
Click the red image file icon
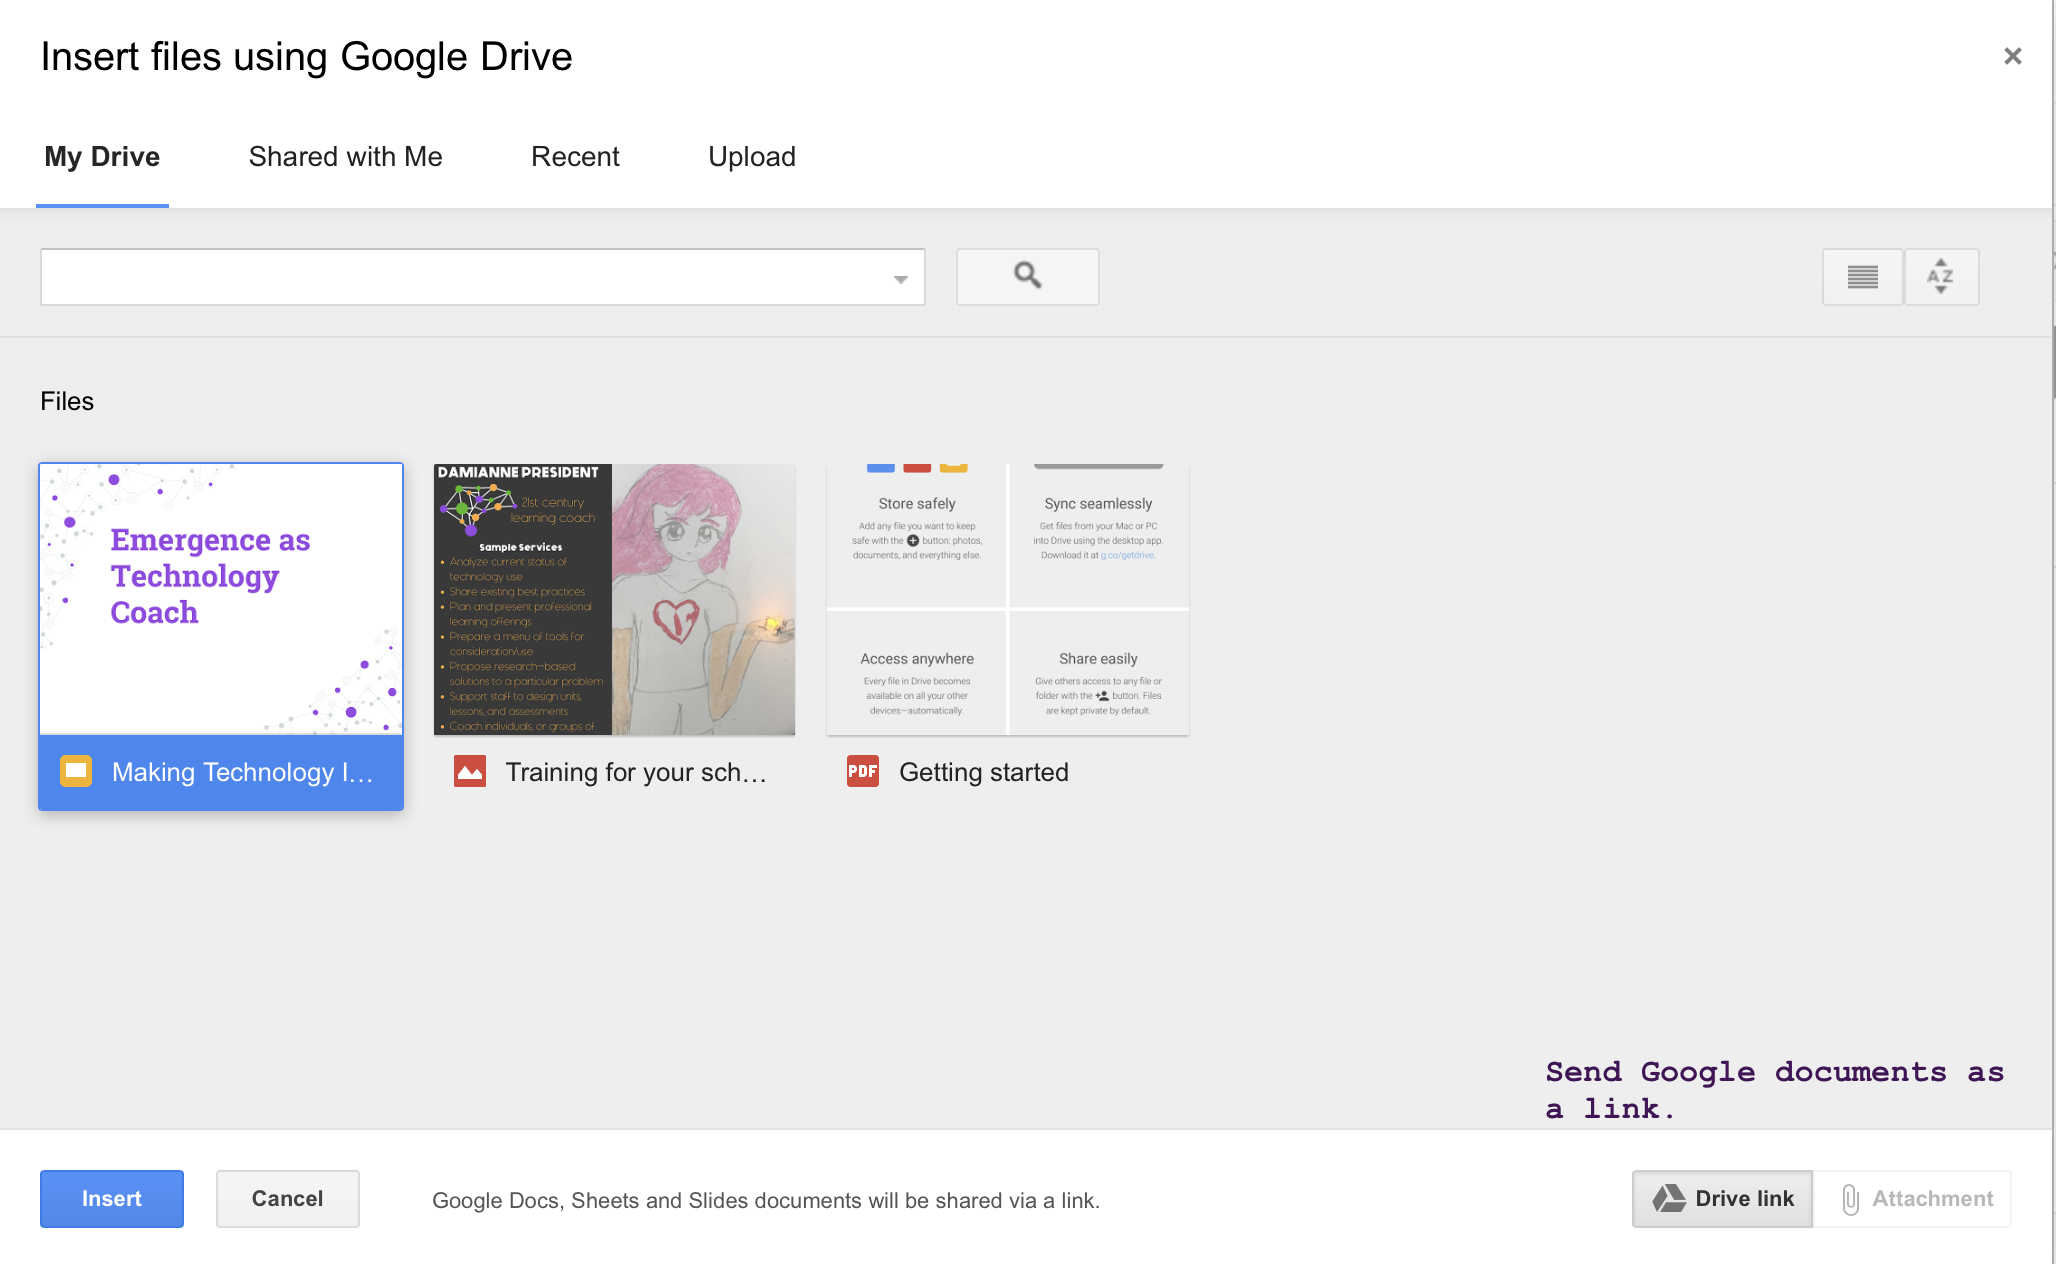tap(470, 771)
